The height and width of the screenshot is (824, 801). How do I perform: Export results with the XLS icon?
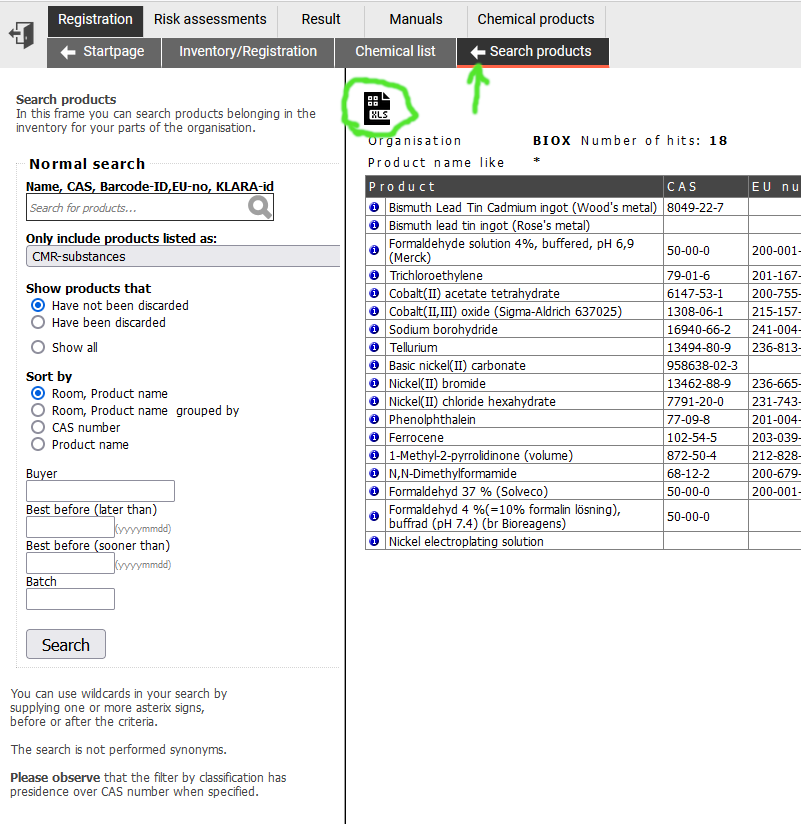[377, 108]
